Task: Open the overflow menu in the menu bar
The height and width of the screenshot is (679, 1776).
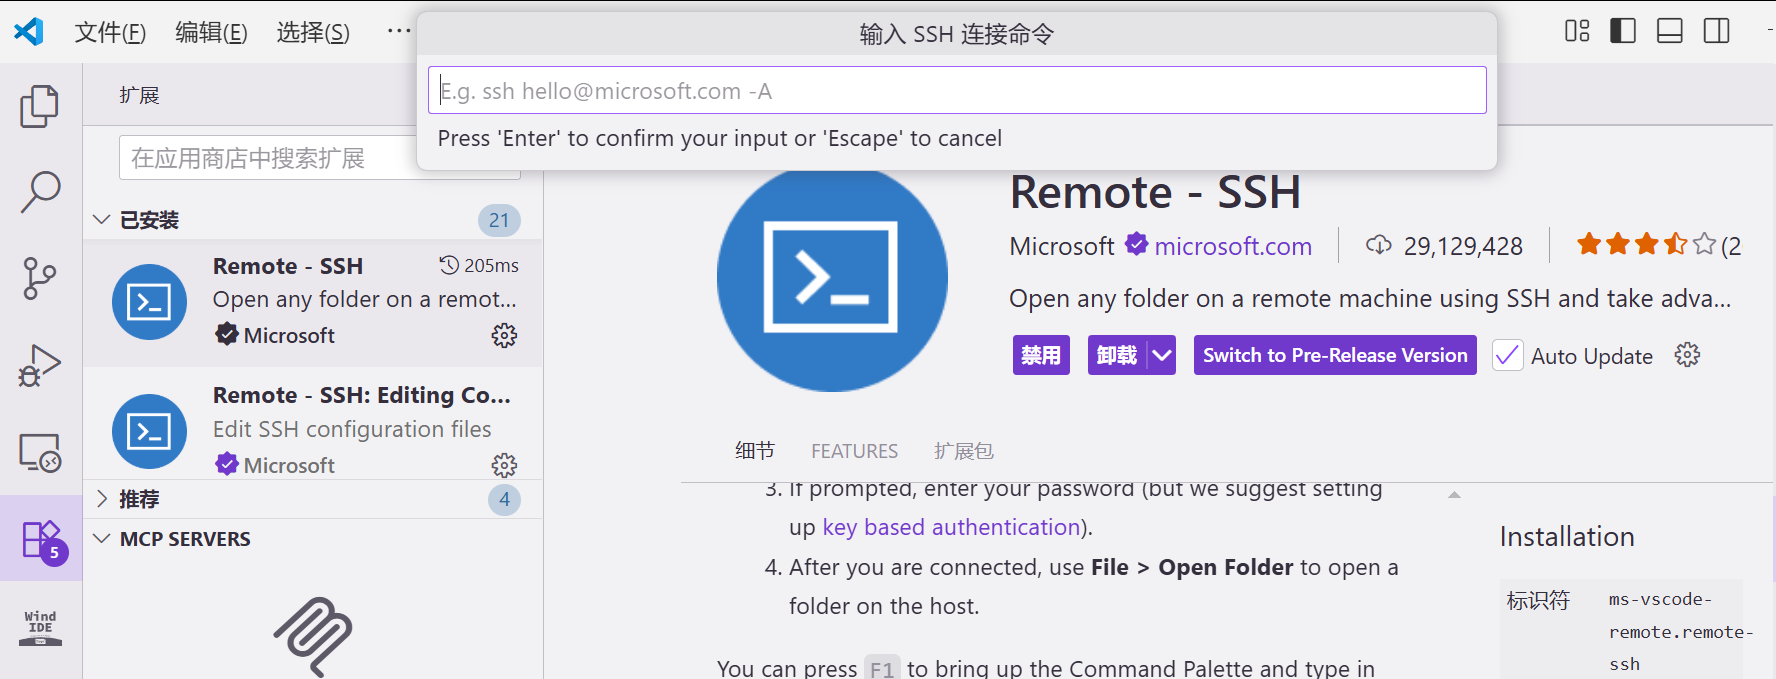Action: click(399, 31)
